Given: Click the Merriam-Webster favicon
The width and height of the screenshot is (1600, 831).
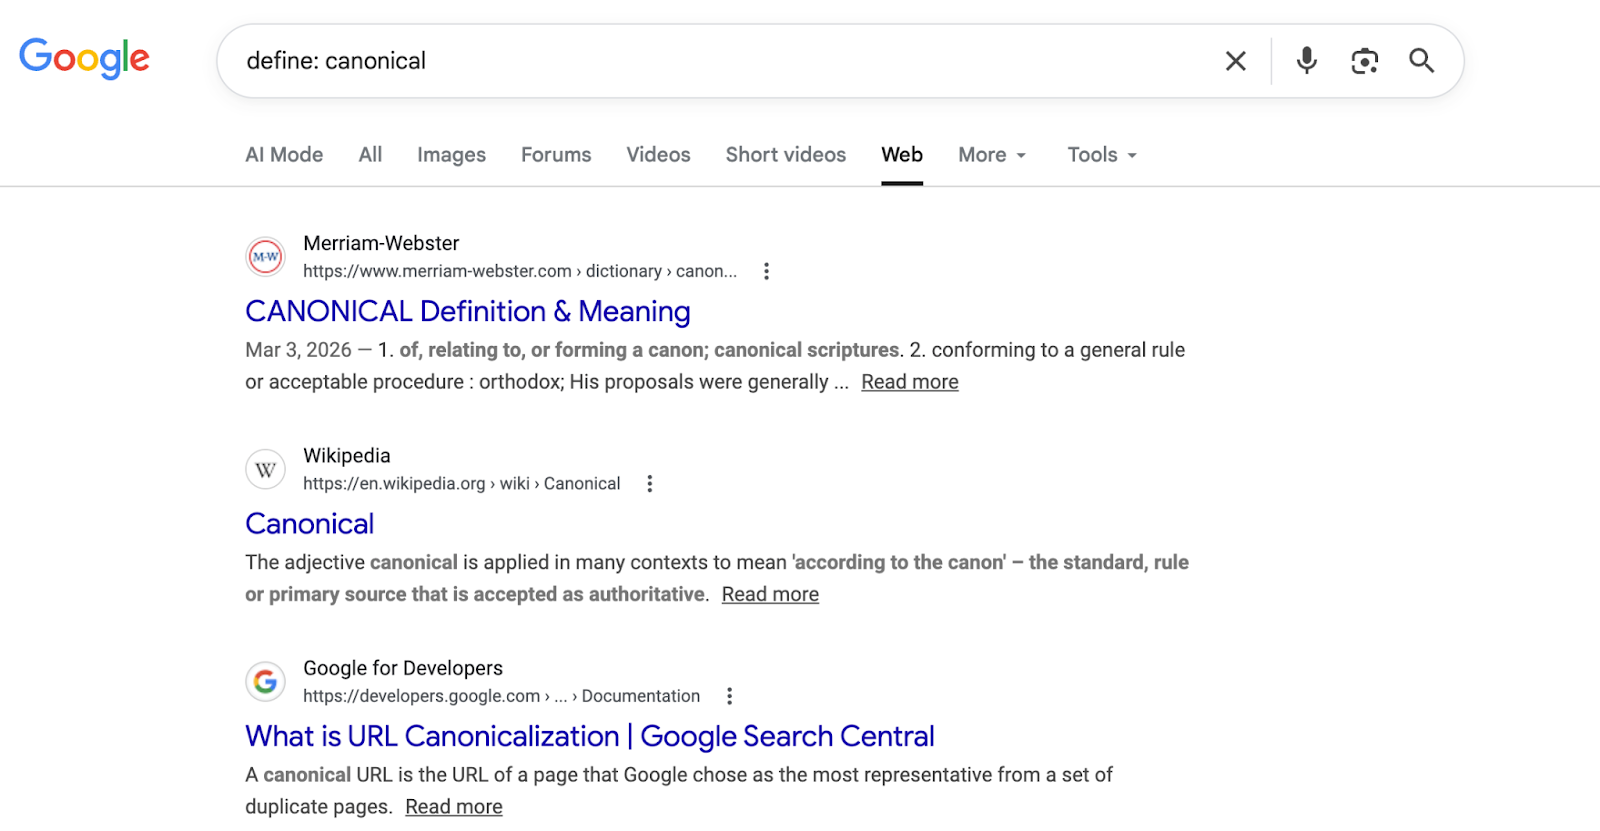Looking at the screenshot, I should tap(266, 257).
